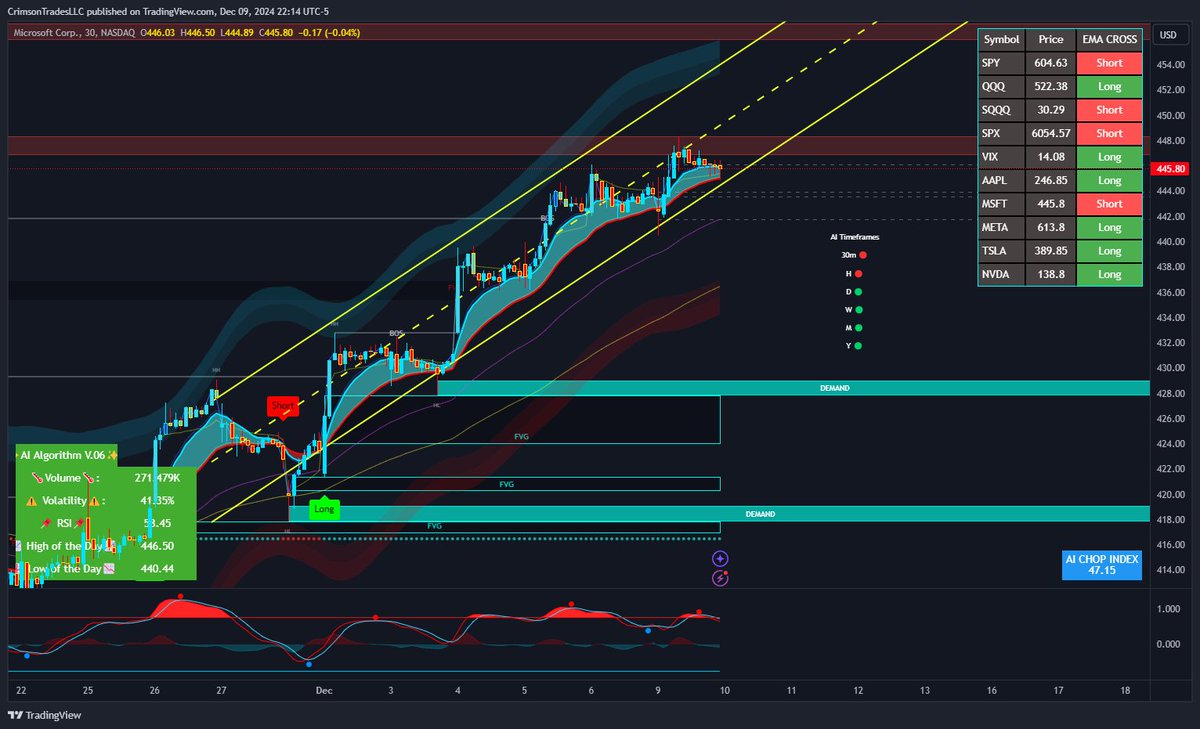1200x729 pixels.
Task: Click the red Short flag marker on the chart
Action: tap(281, 405)
